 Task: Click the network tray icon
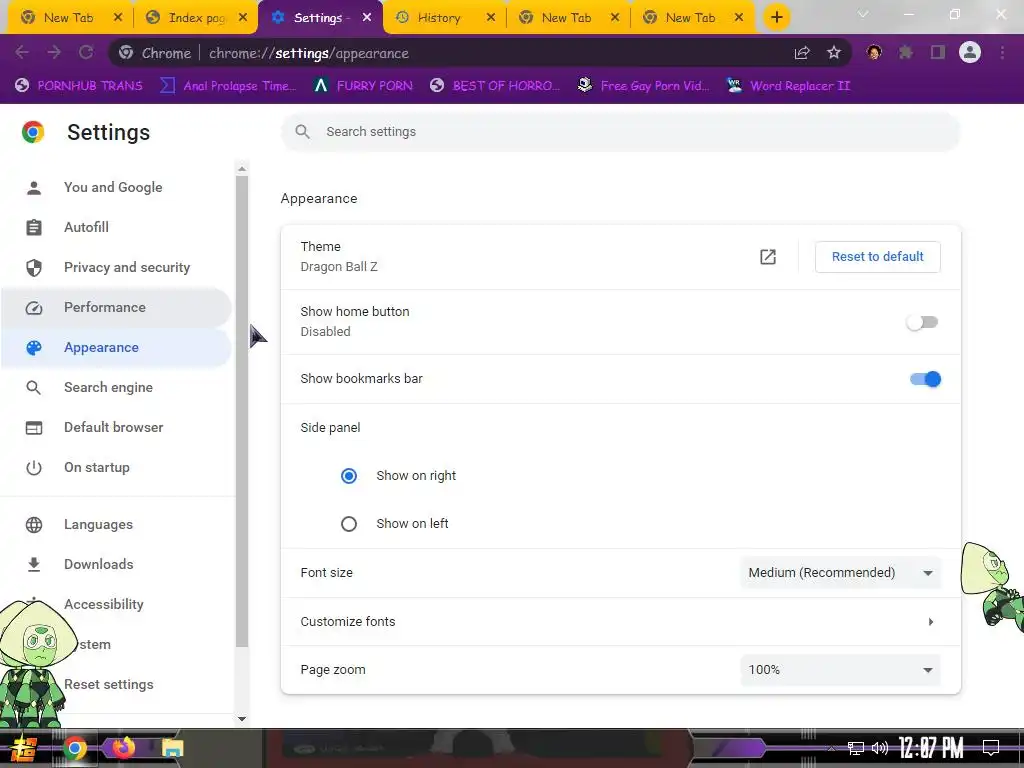pyautogui.click(x=856, y=748)
